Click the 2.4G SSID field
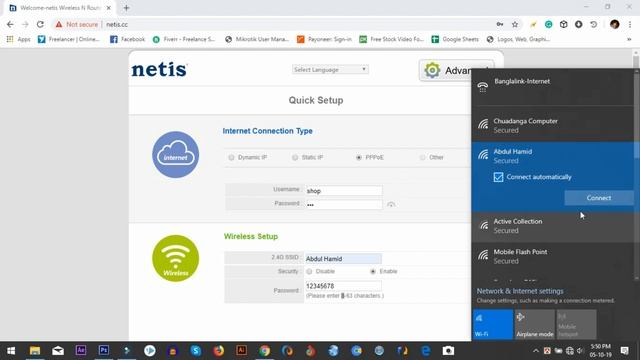640x360 pixels. click(343, 259)
